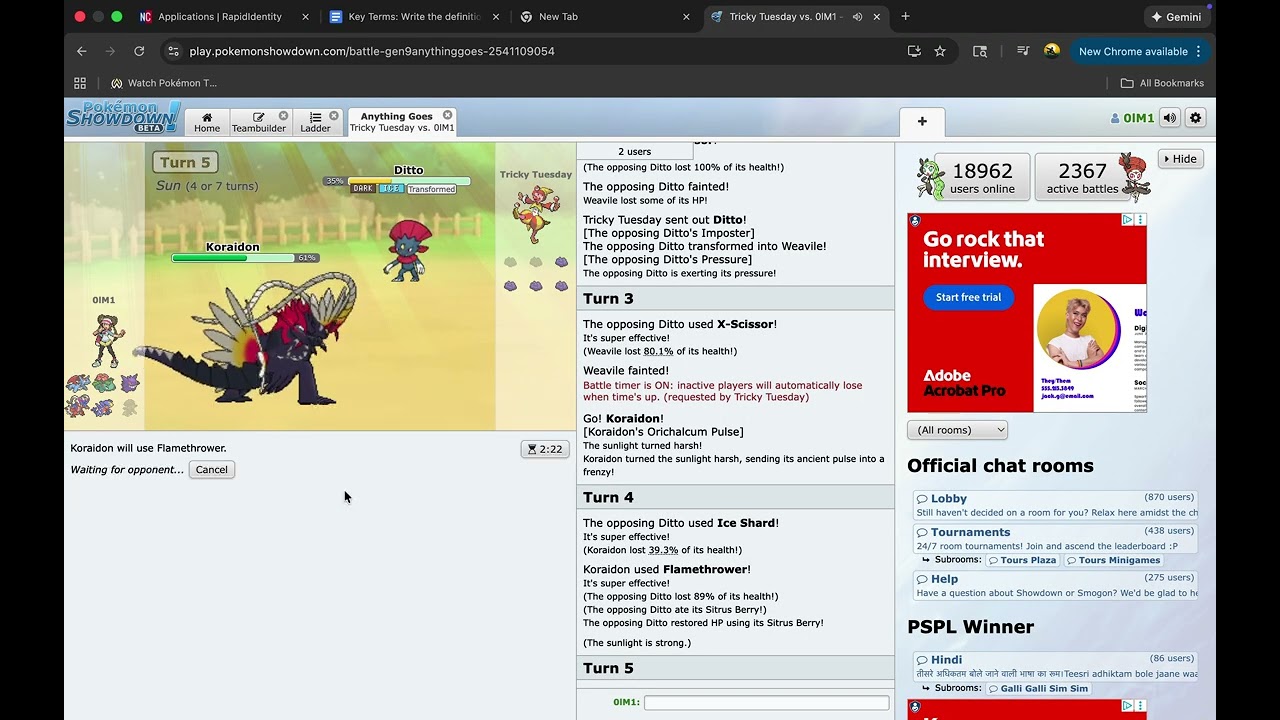Image resolution: width=1280 pixels, height=720 pixels.
Task: Click Ditto's HP bar
Action: (408, 181)
